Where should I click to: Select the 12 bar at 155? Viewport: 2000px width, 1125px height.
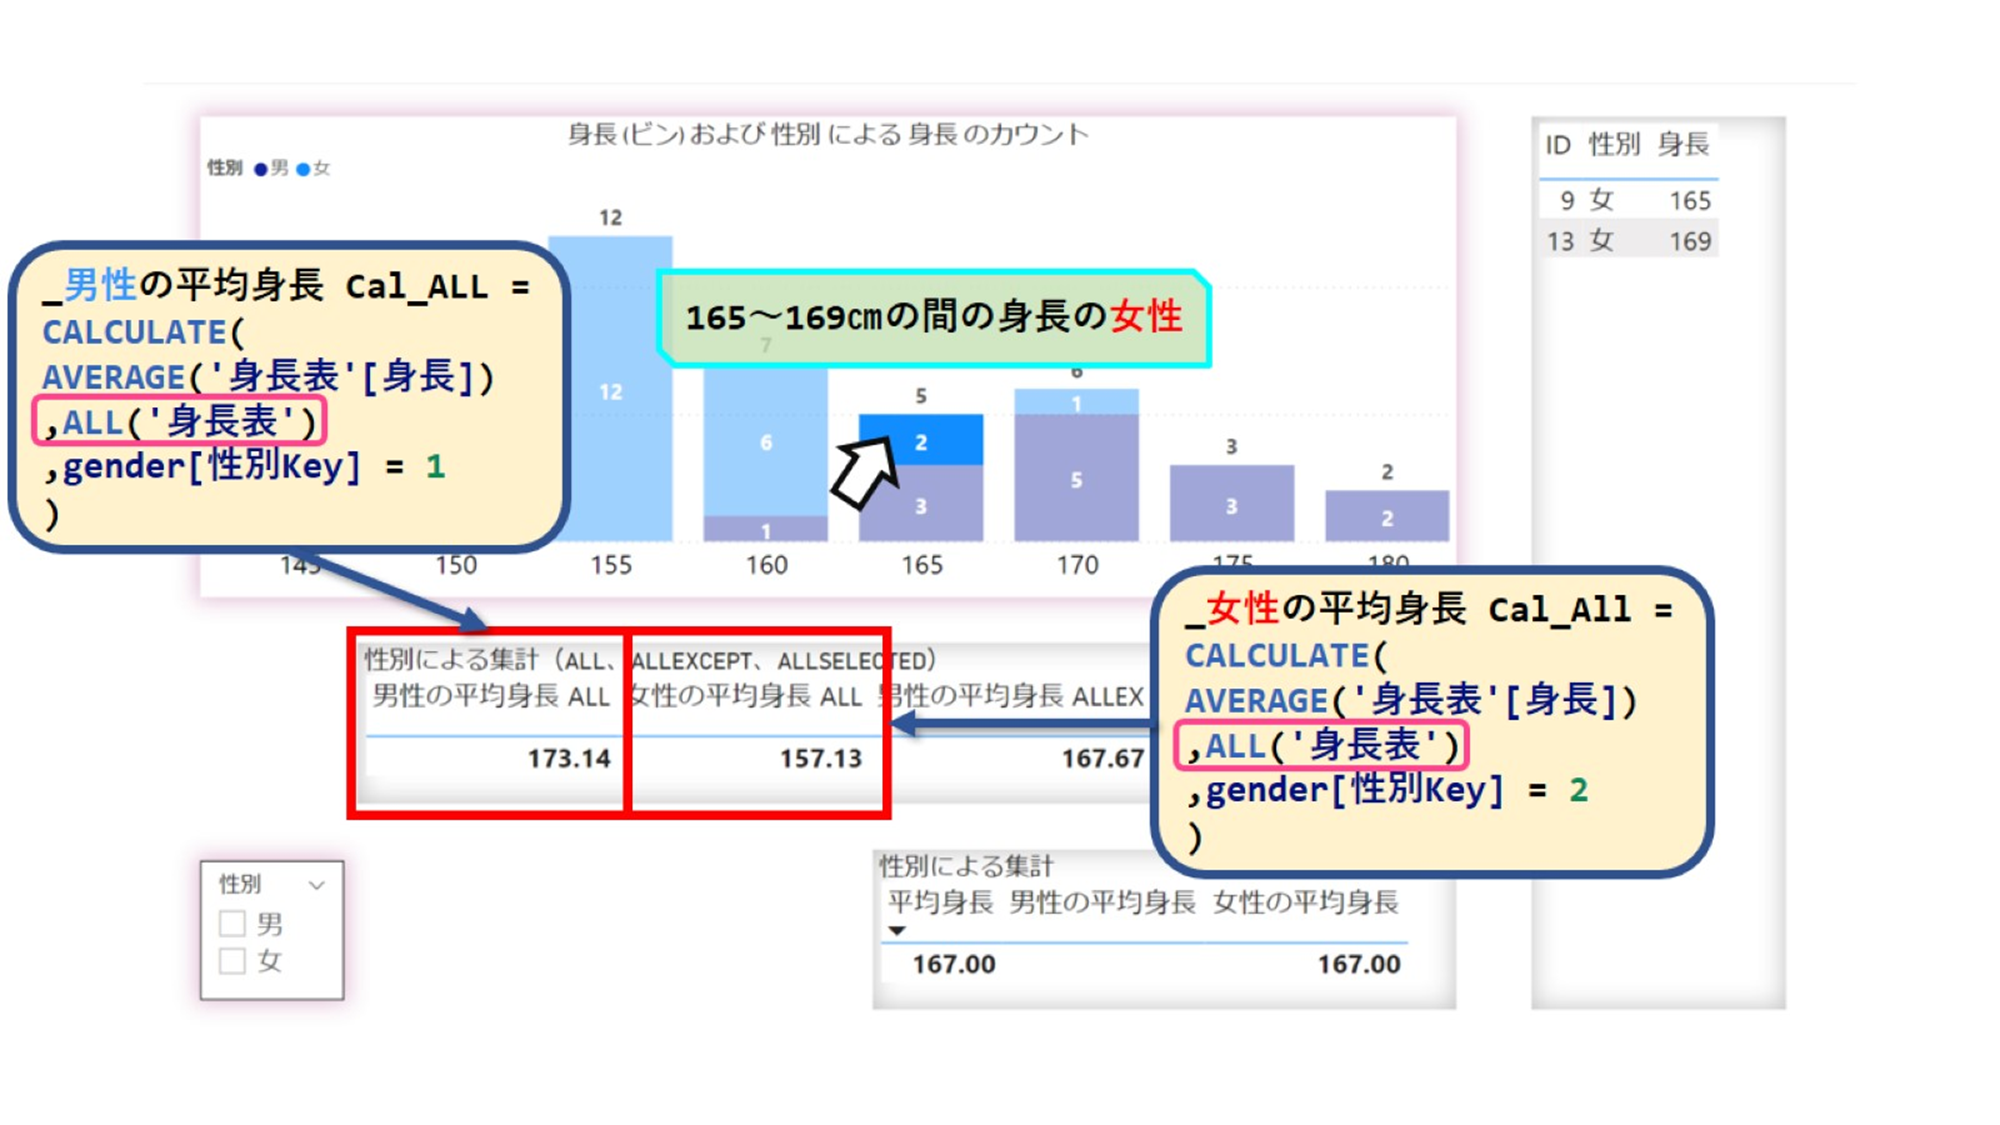[610, 390]
